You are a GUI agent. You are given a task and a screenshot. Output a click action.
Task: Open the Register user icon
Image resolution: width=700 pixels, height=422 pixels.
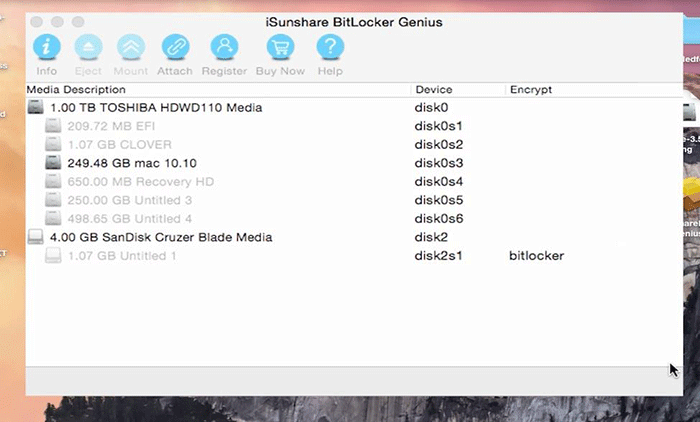(x=224, y=46)
